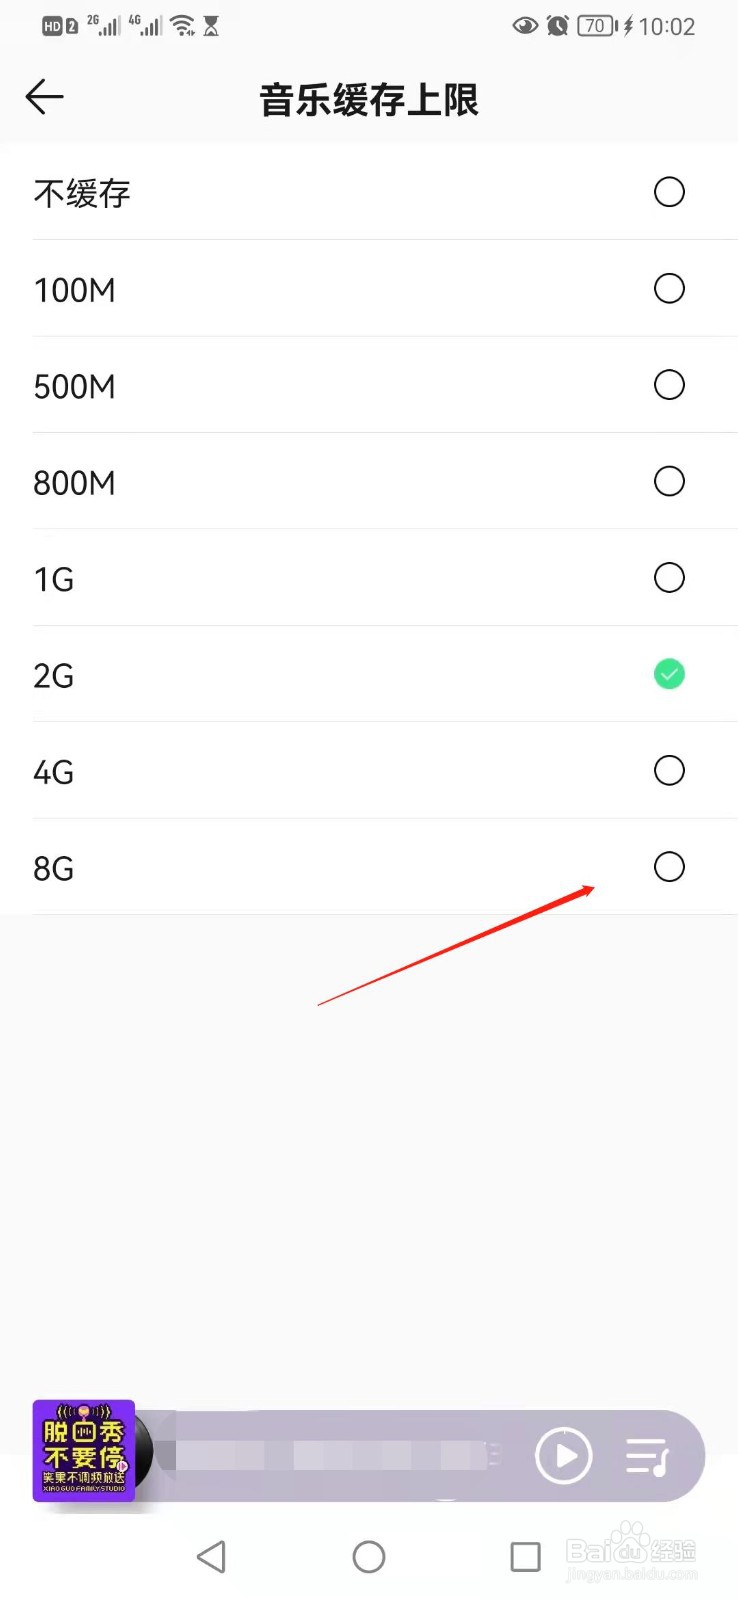738x1600 pixels.
Task: Select the 800M radio button
Action: (x=669, y=481)
